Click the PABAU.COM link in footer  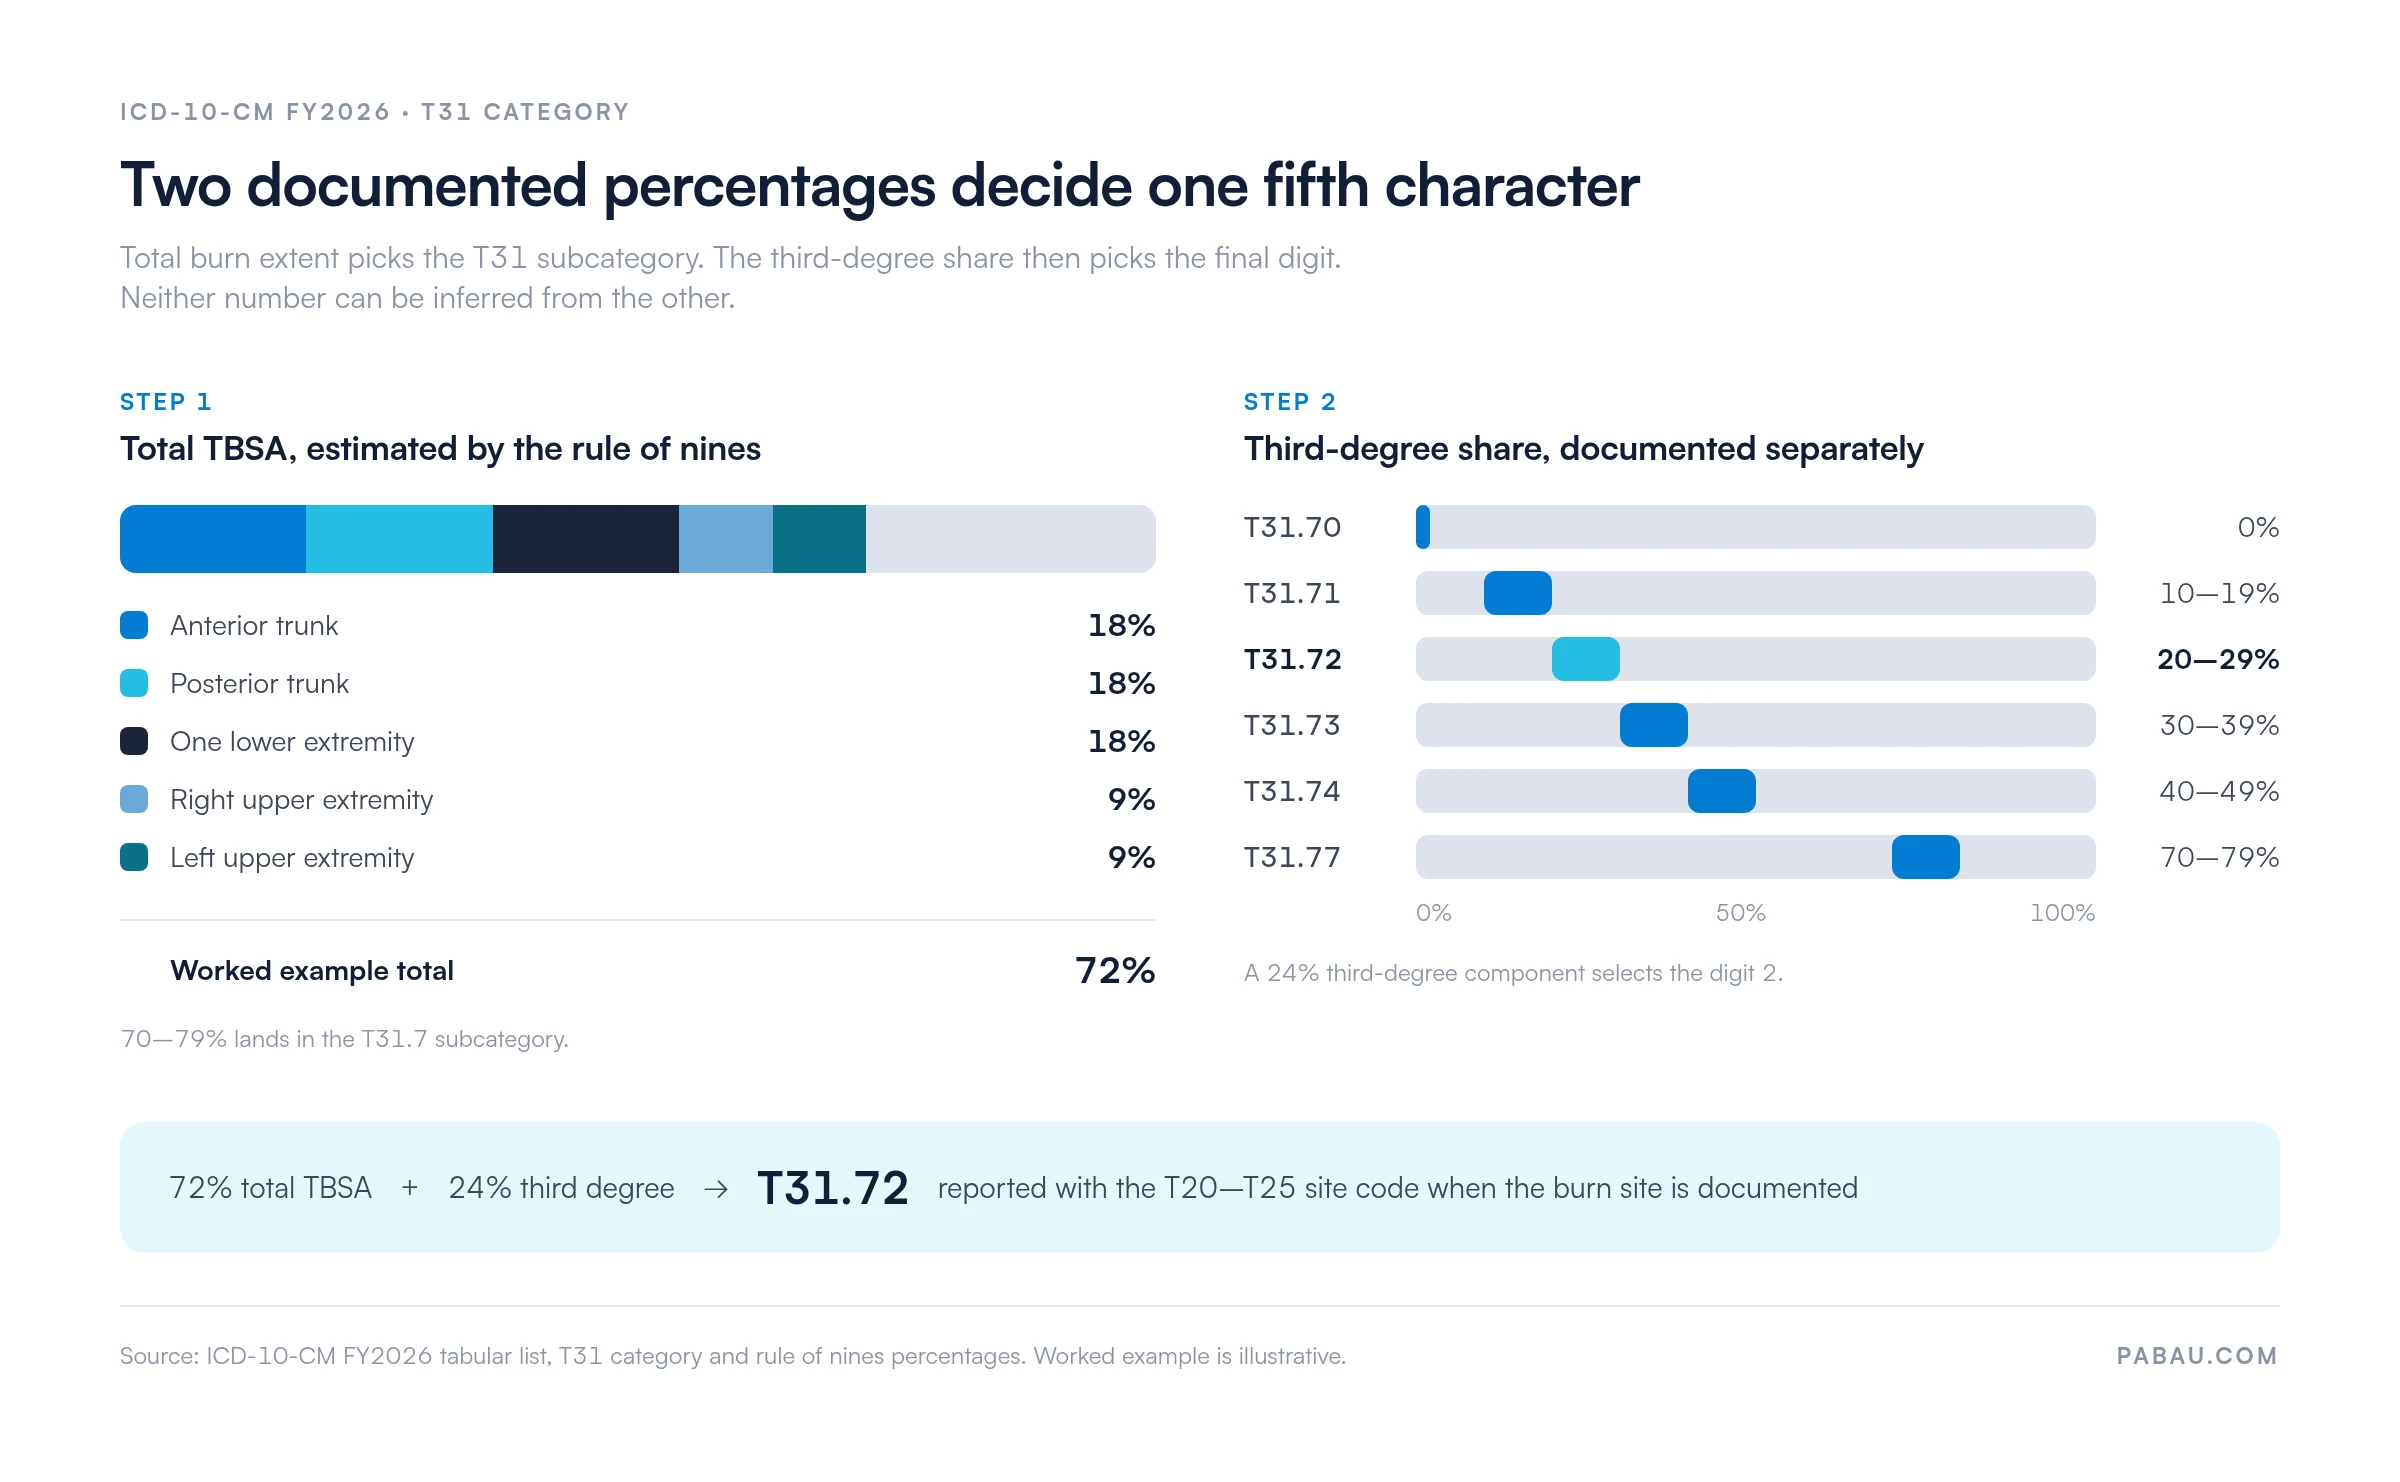(2197, 1356)
